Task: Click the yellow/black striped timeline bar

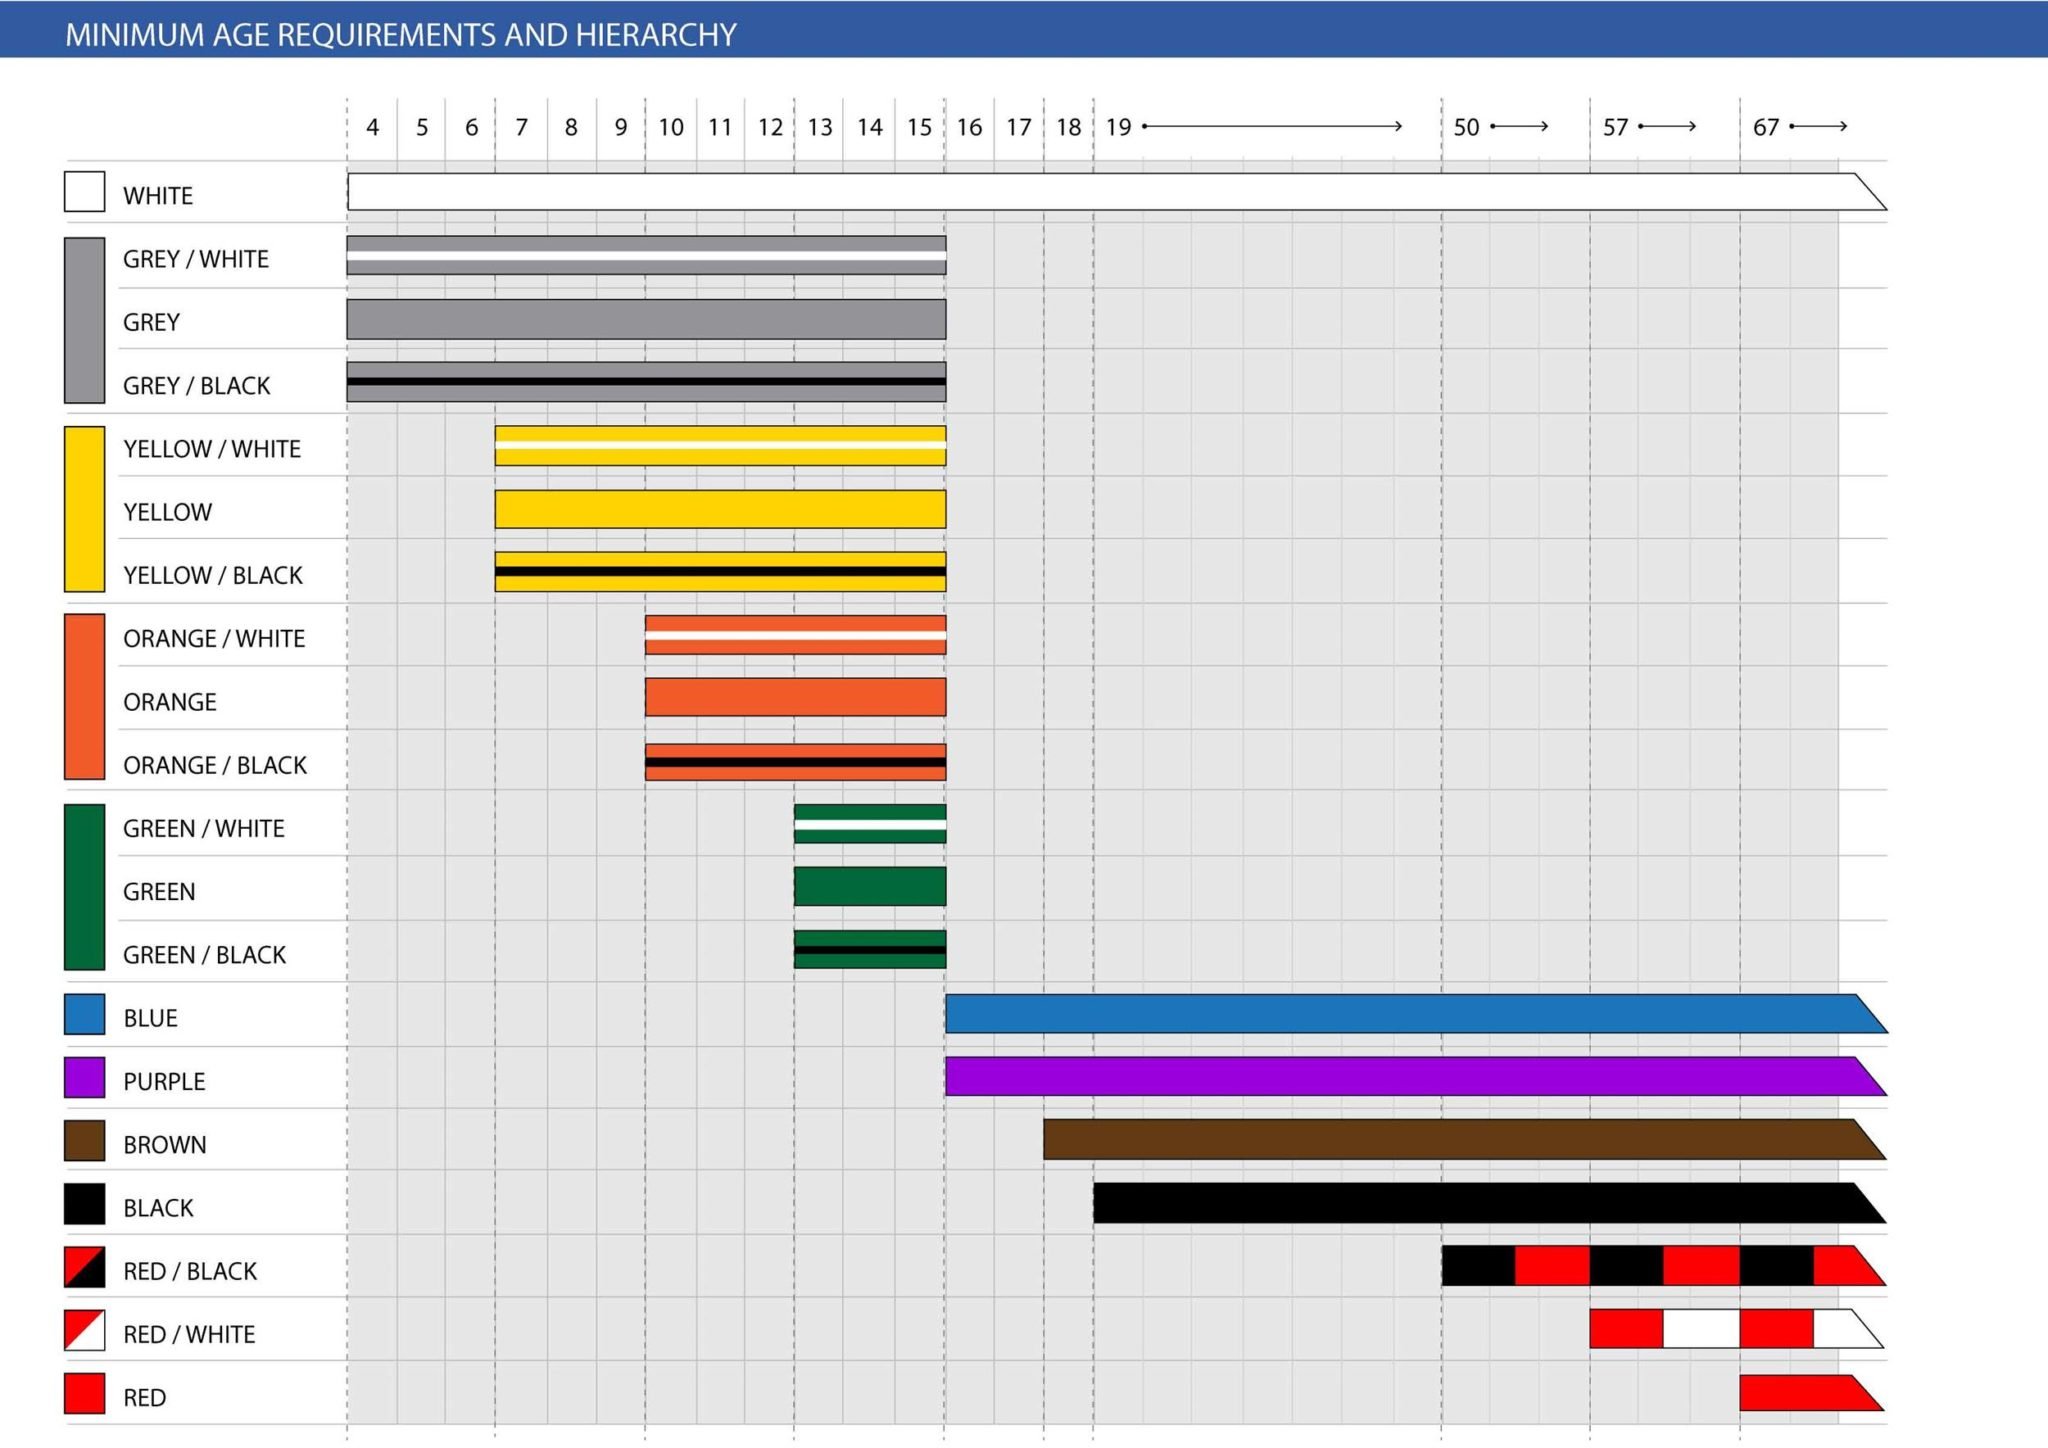Action: click(x=720, y=572)
